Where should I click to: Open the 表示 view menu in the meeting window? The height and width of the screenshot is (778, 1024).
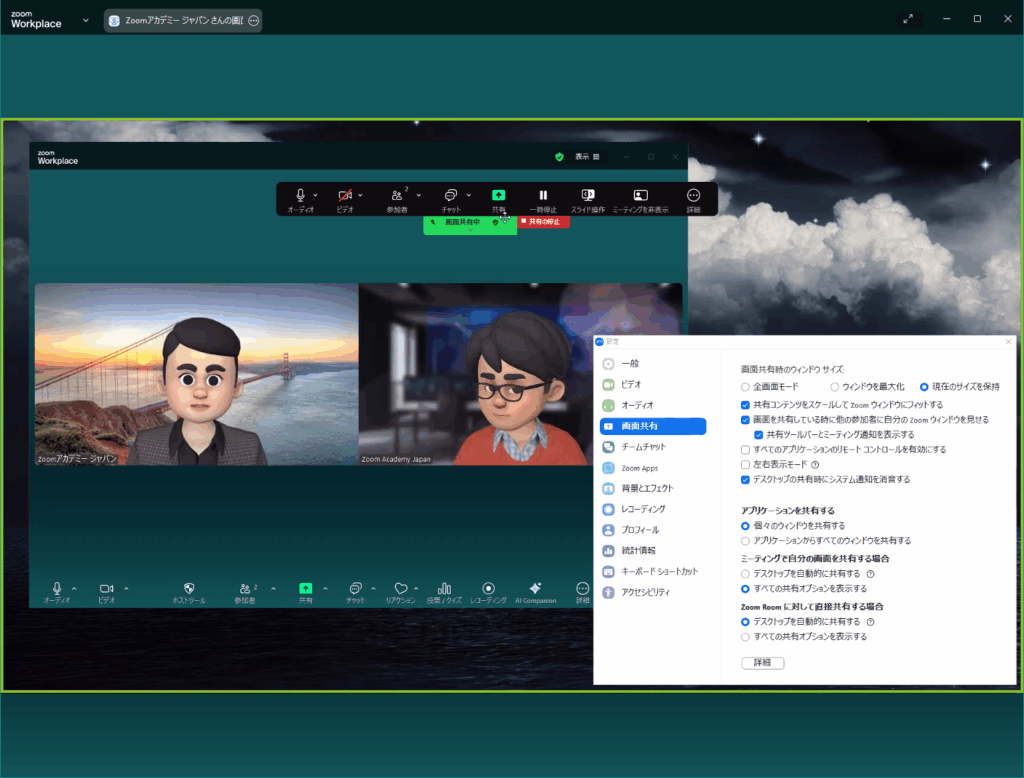pos(587,157)
